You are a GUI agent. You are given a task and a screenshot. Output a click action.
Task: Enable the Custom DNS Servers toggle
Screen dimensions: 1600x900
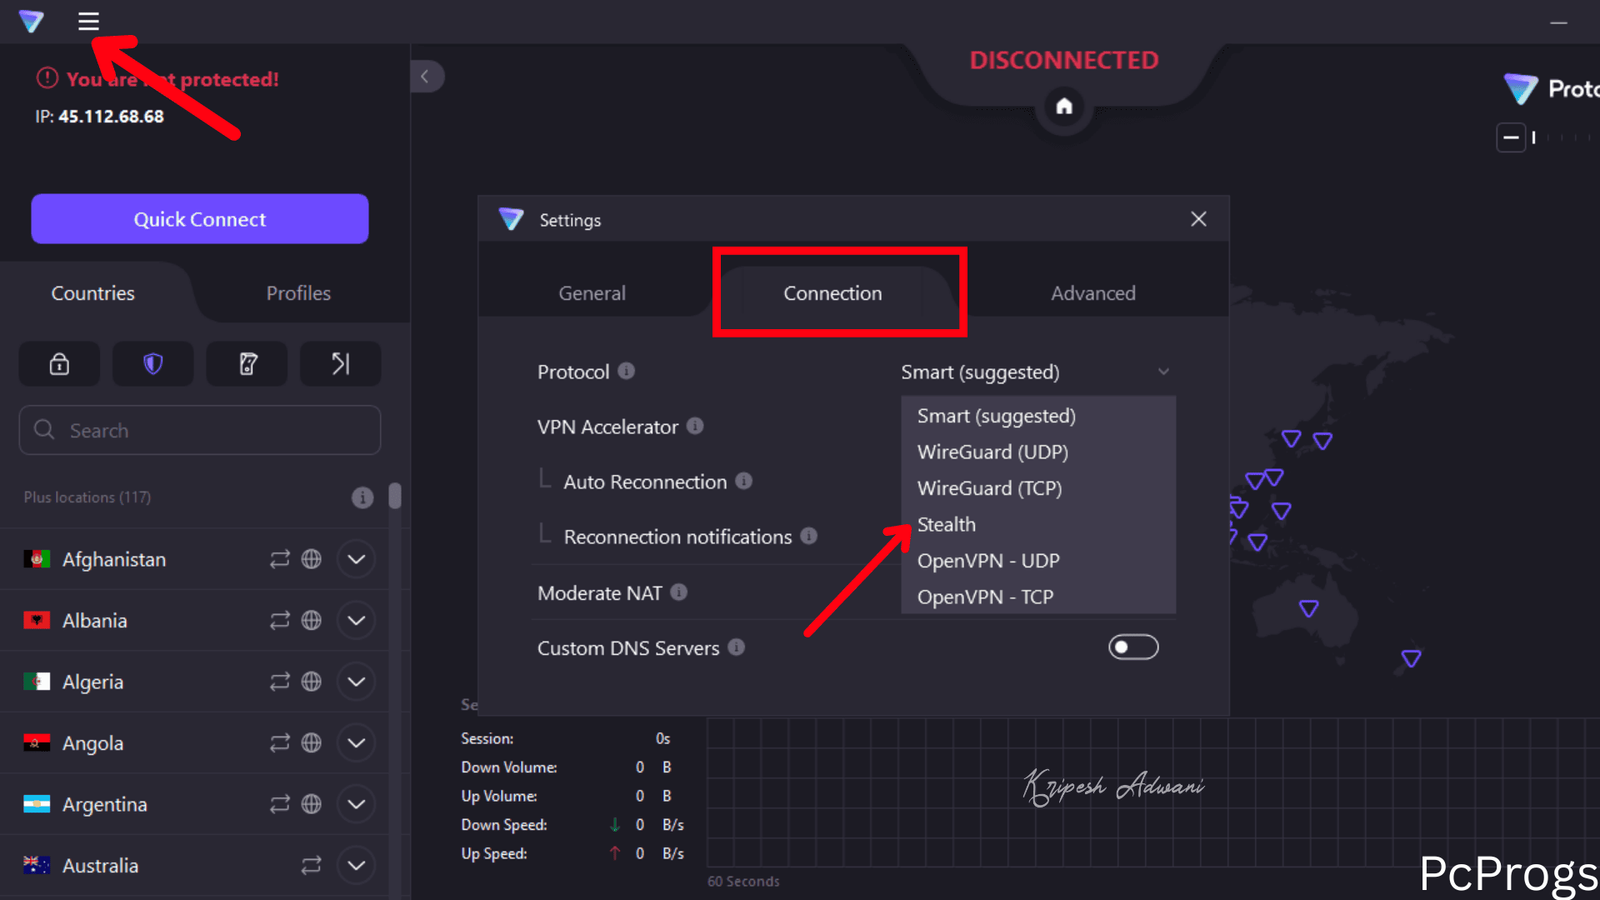[1133, 647]
